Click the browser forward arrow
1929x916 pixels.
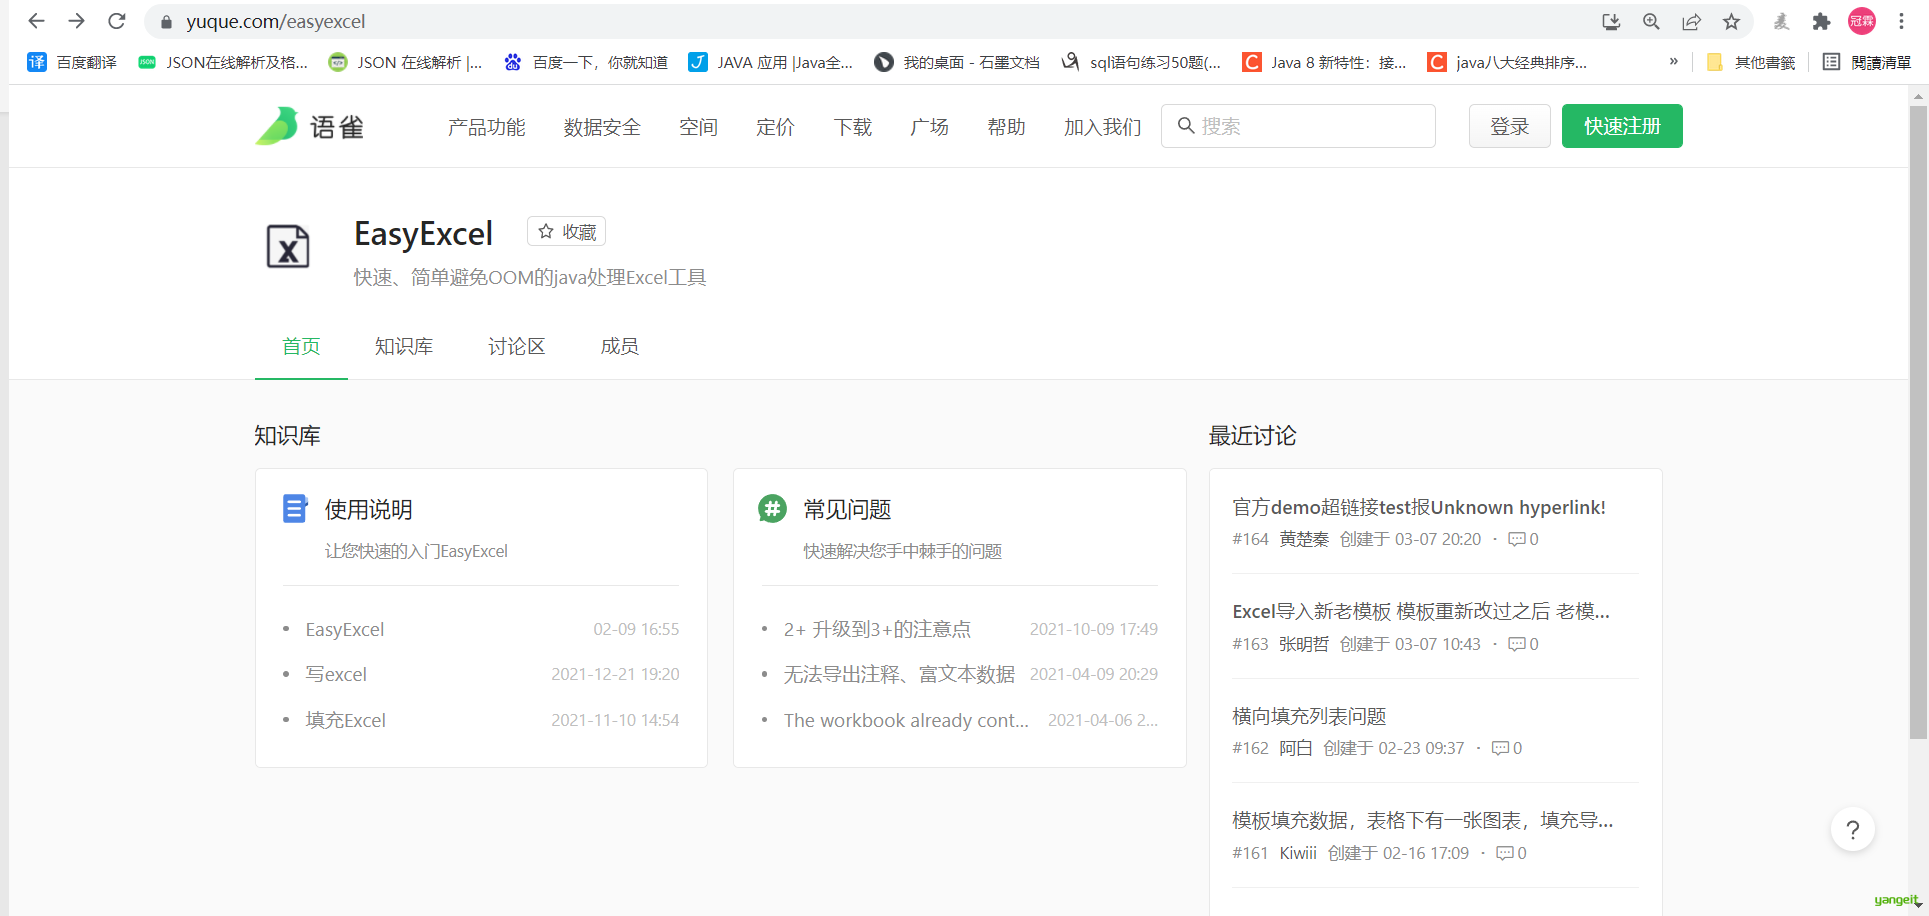point(76,21)
